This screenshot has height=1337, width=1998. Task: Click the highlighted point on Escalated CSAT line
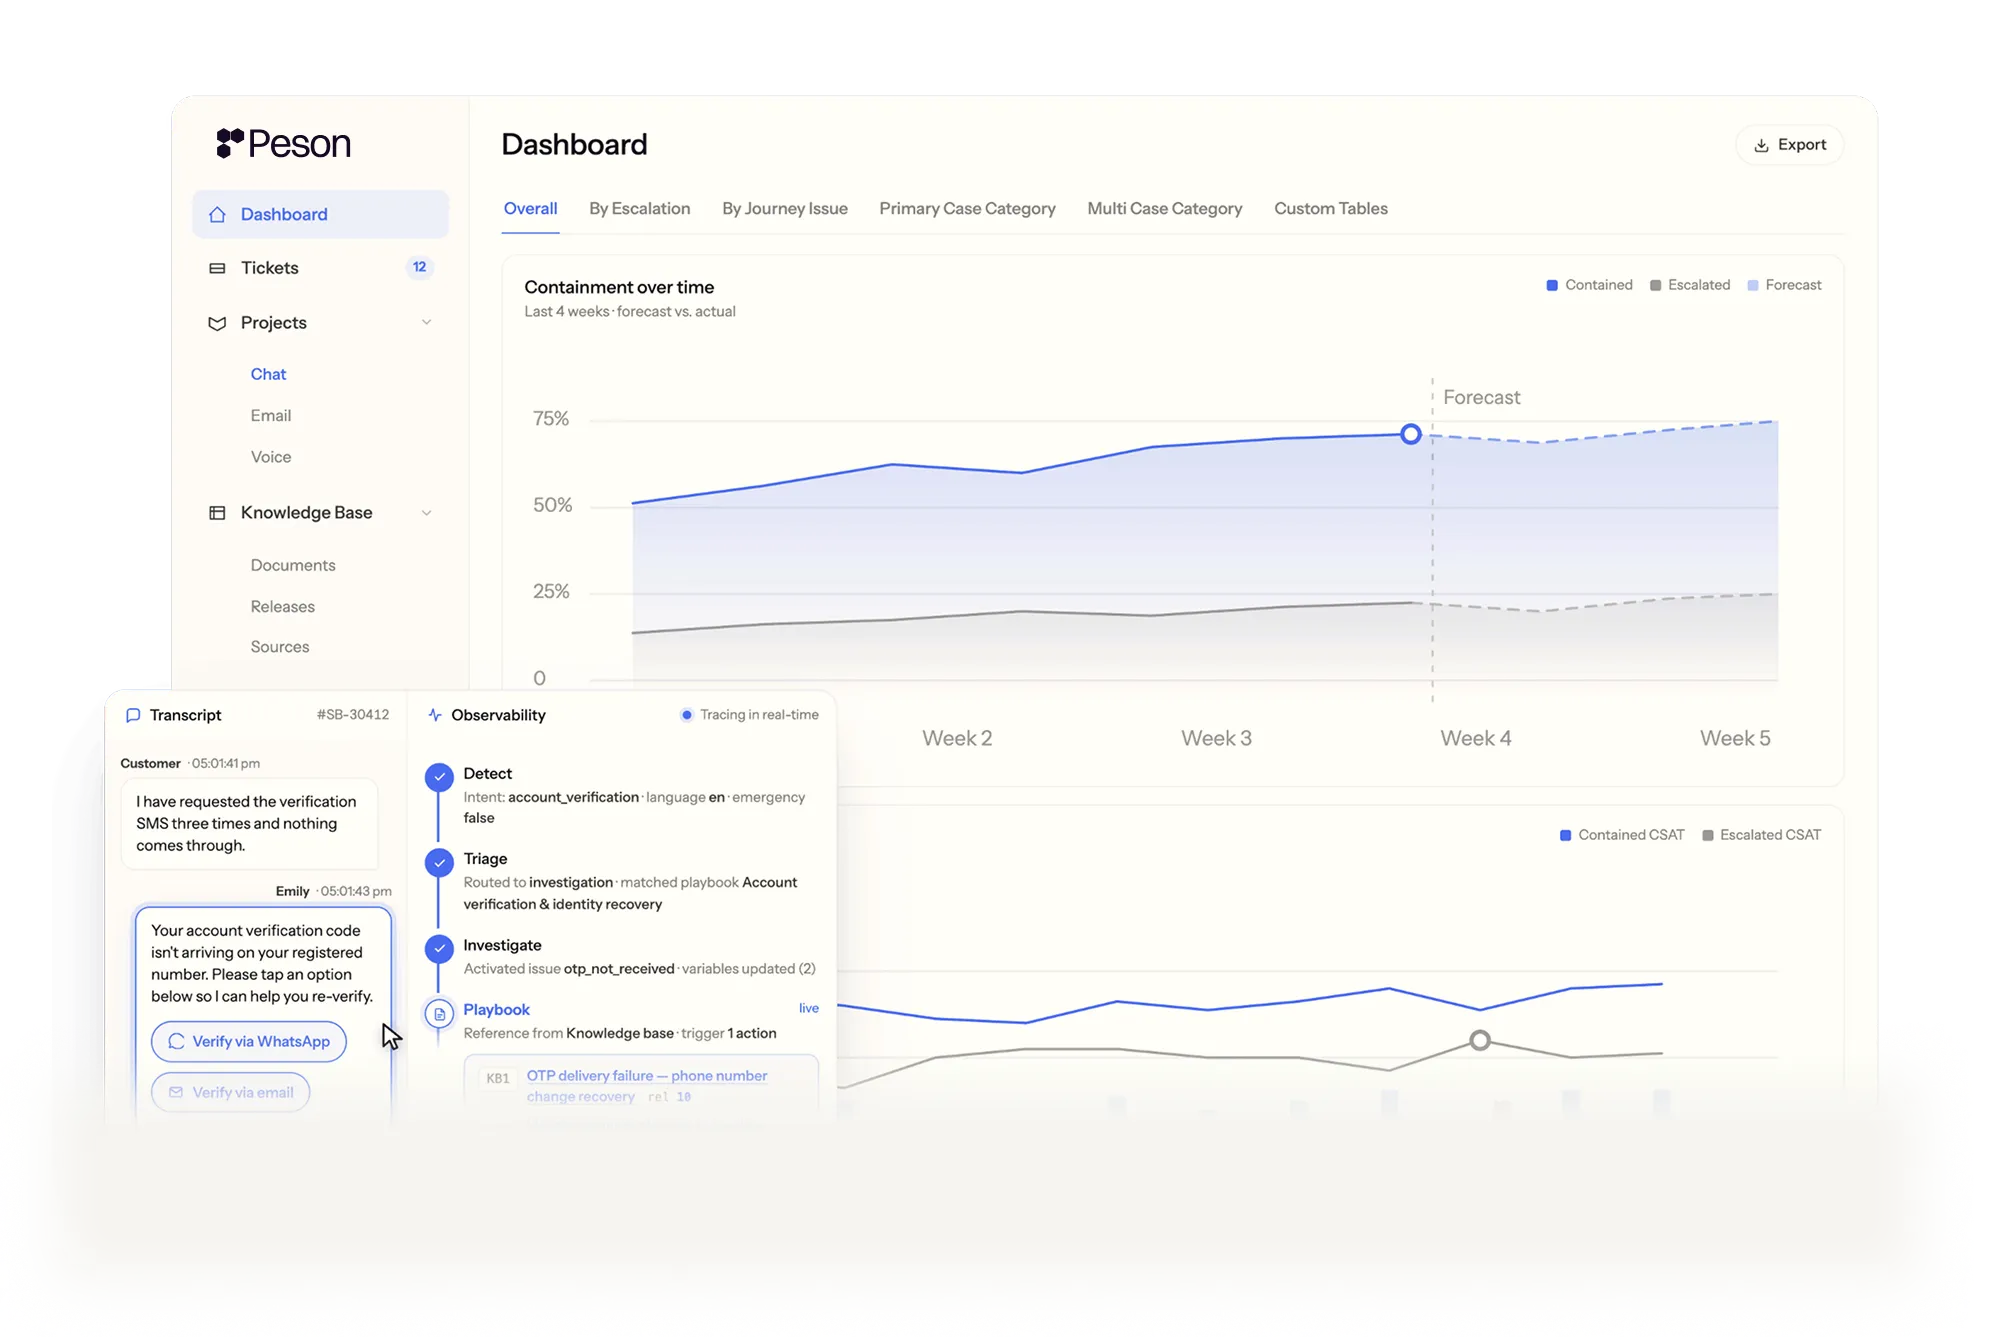(1480, 1040)
